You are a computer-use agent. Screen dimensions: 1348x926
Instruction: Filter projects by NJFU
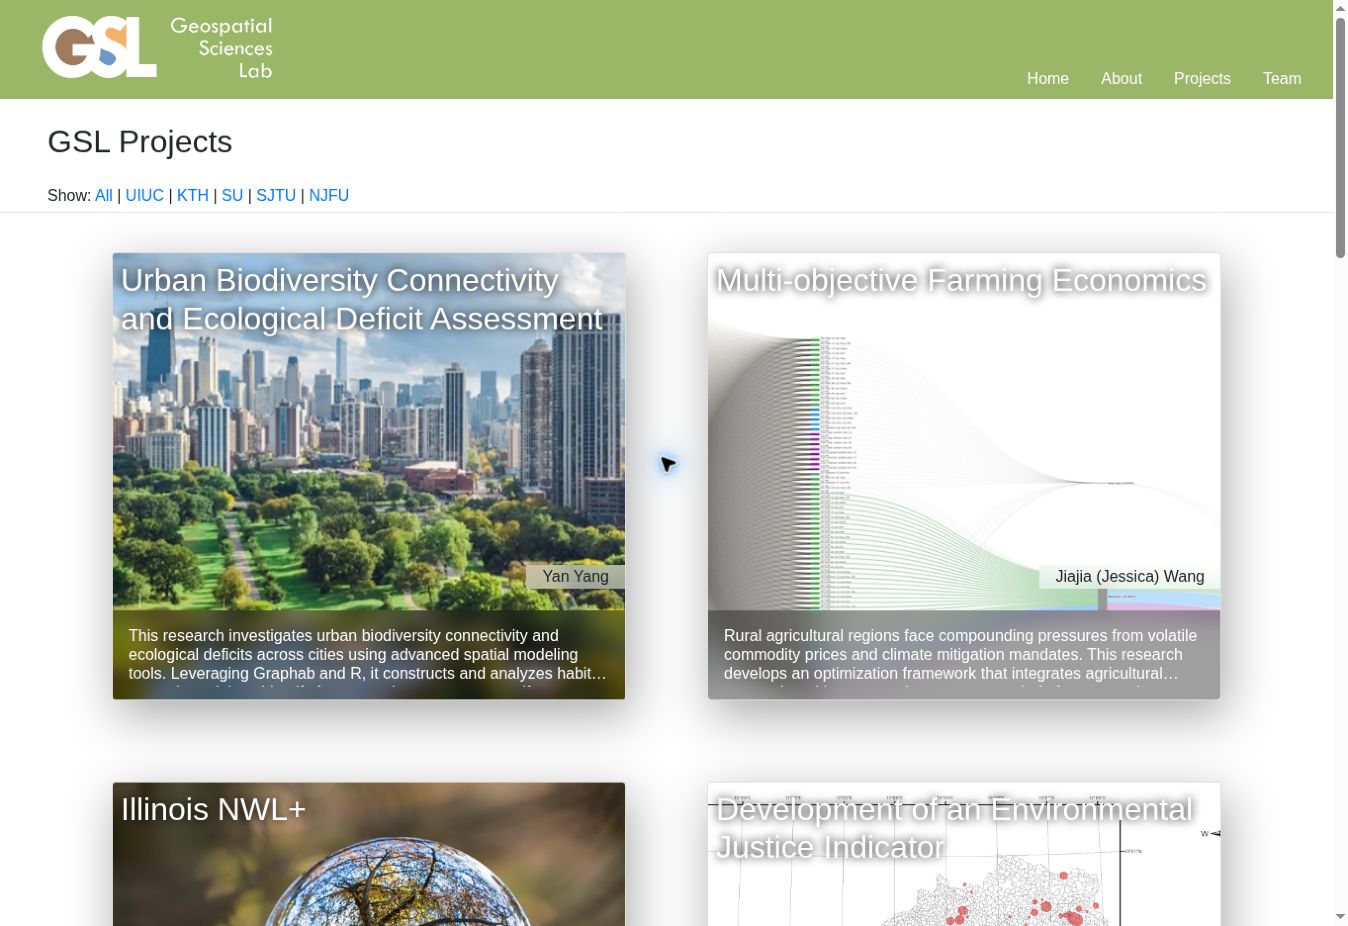click(x=329, y=196)
